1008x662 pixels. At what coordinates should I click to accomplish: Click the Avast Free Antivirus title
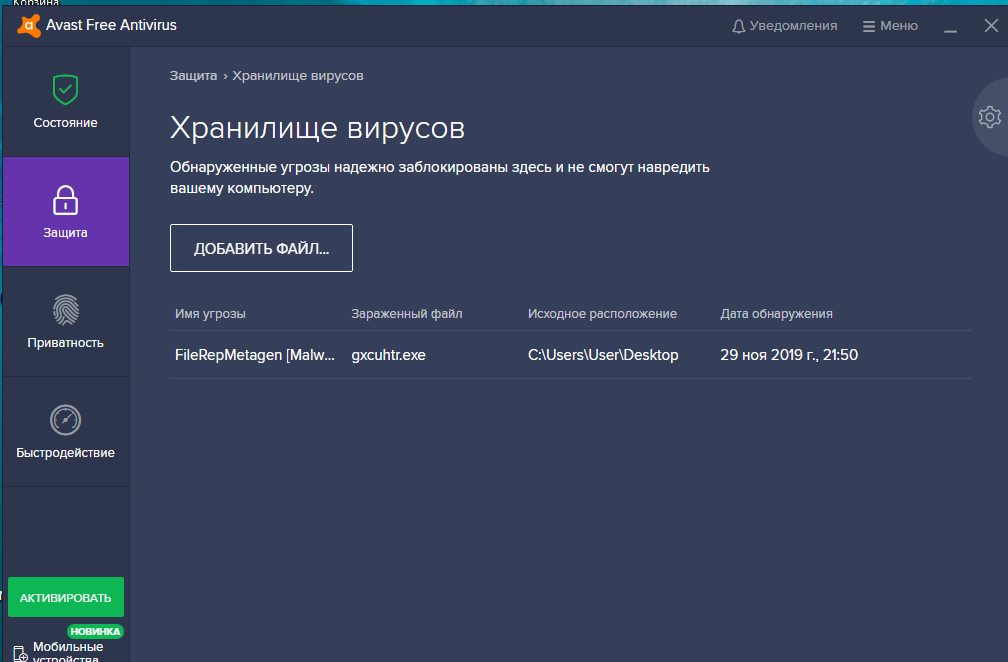pyautogui.click(x=111, y=25)
